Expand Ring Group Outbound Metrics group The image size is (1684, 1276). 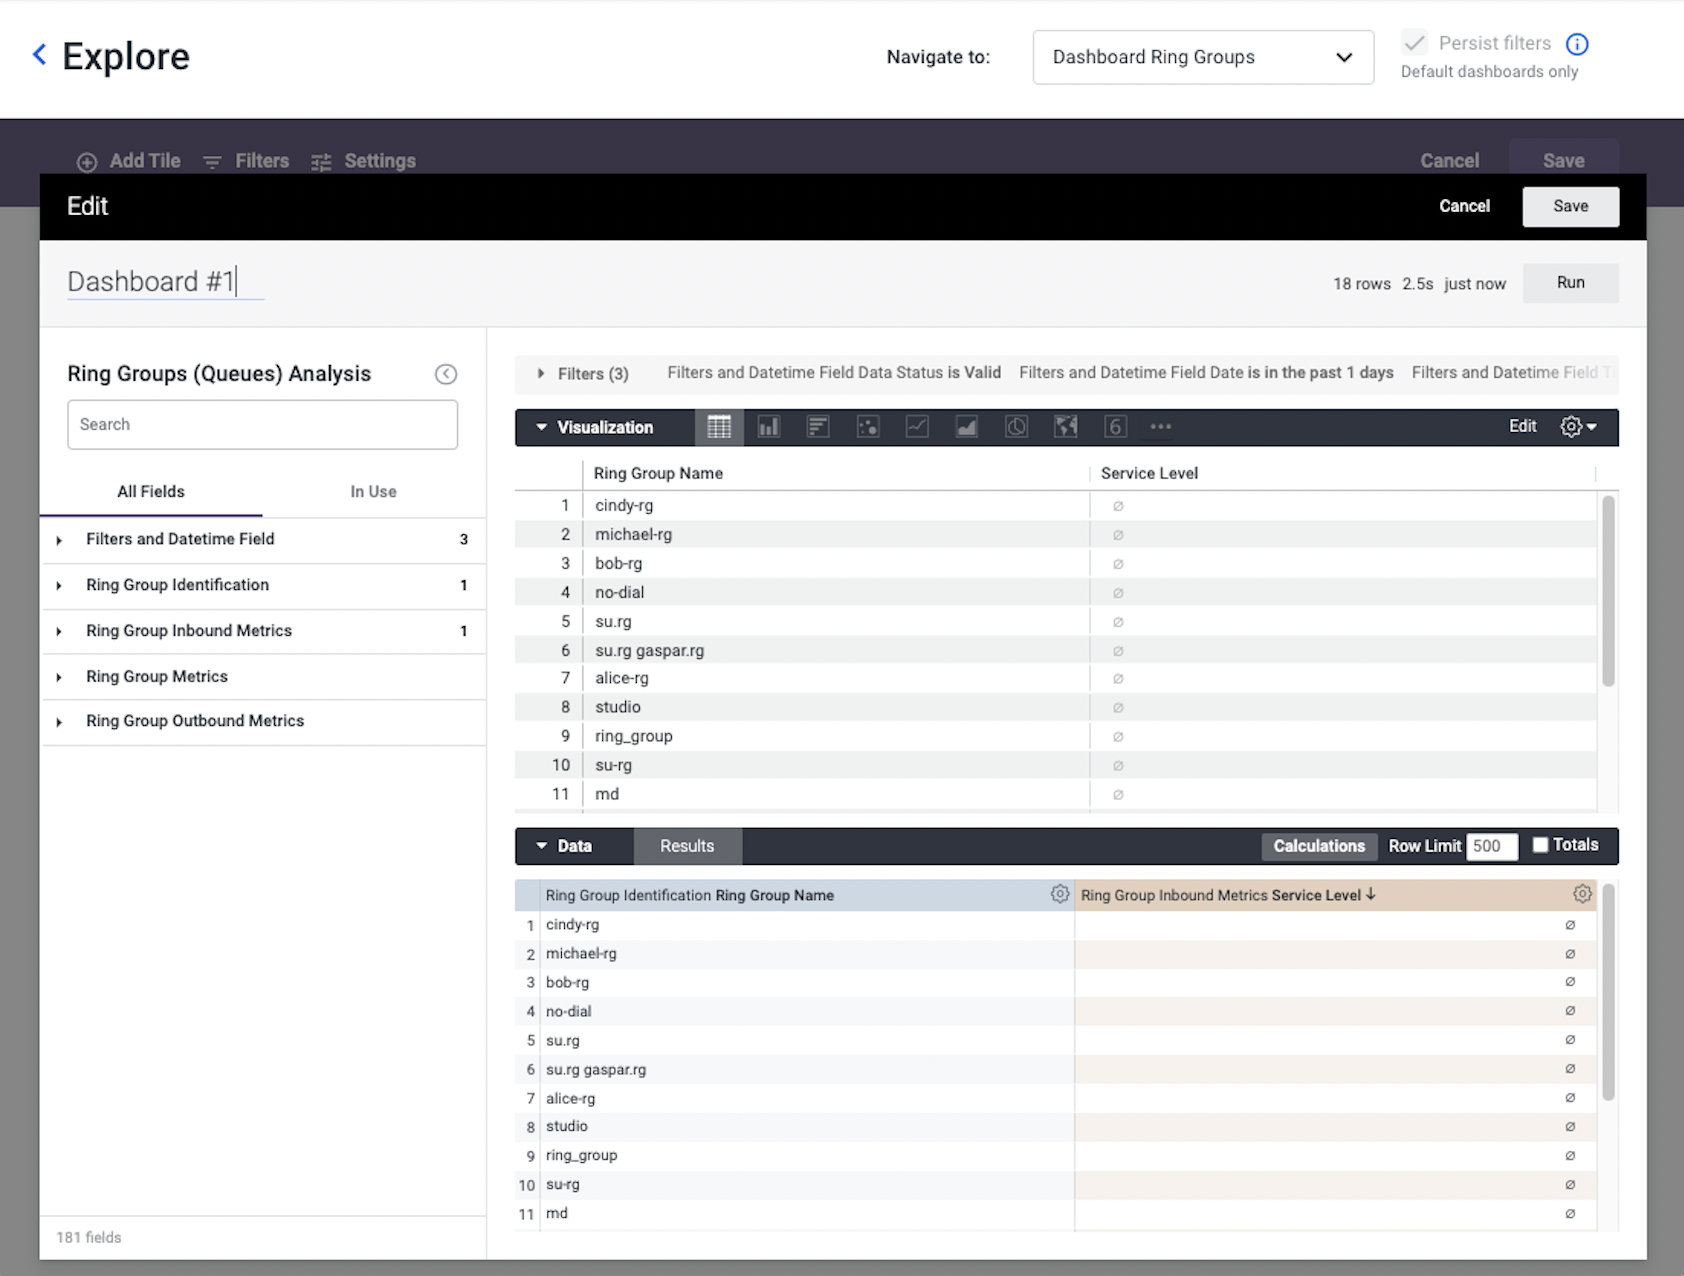tap(263, 721)
